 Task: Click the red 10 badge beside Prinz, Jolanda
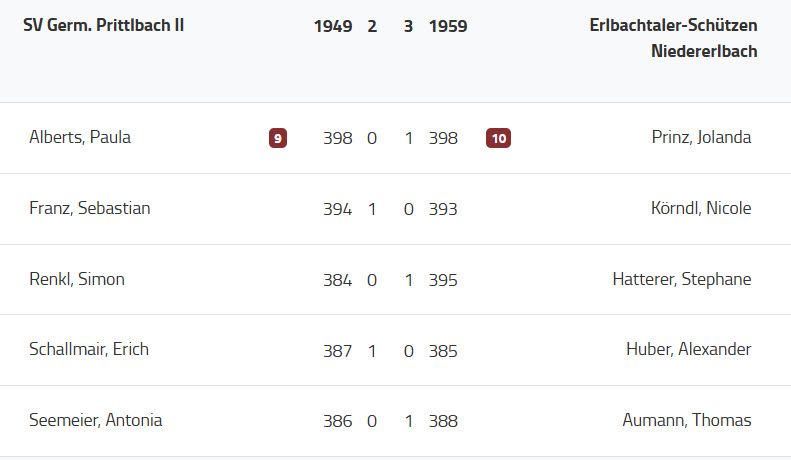click(x=498, y=138)
